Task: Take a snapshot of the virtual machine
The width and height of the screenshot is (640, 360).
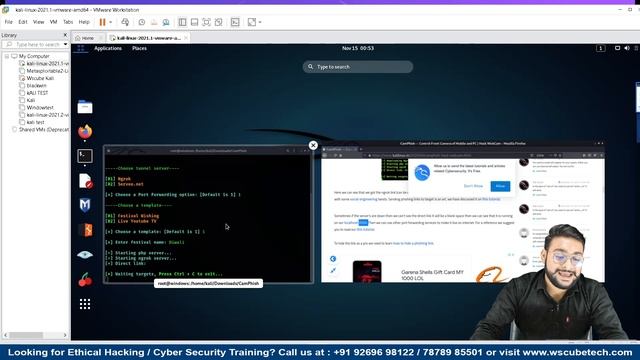Action: (x=142, y=22)
